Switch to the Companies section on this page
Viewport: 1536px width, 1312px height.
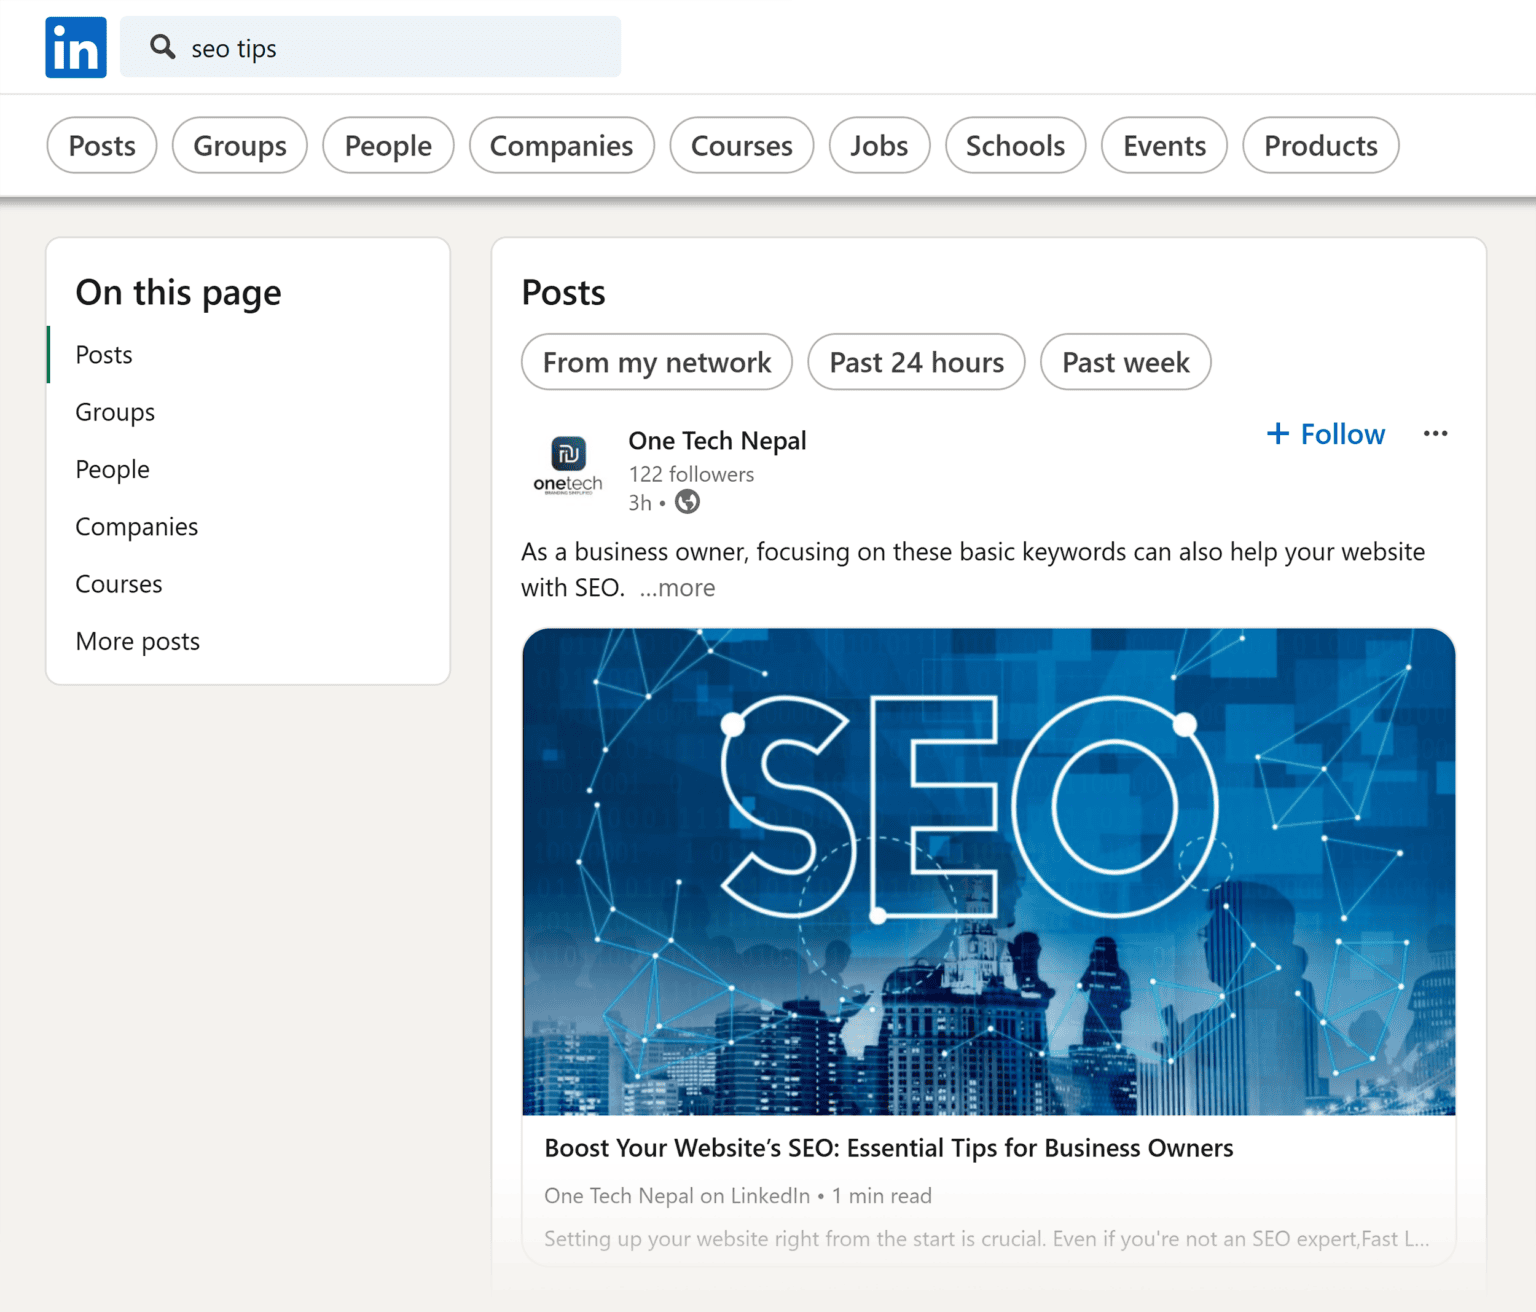pos(136,526)
